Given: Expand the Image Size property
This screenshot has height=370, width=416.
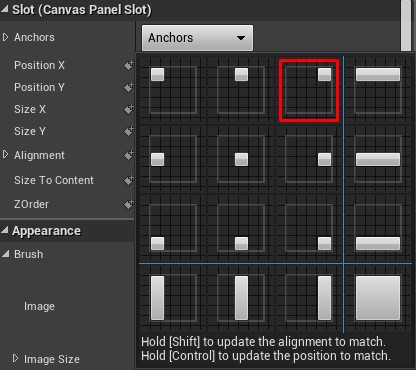Looking at the screenshot, I should click(15, 358).
